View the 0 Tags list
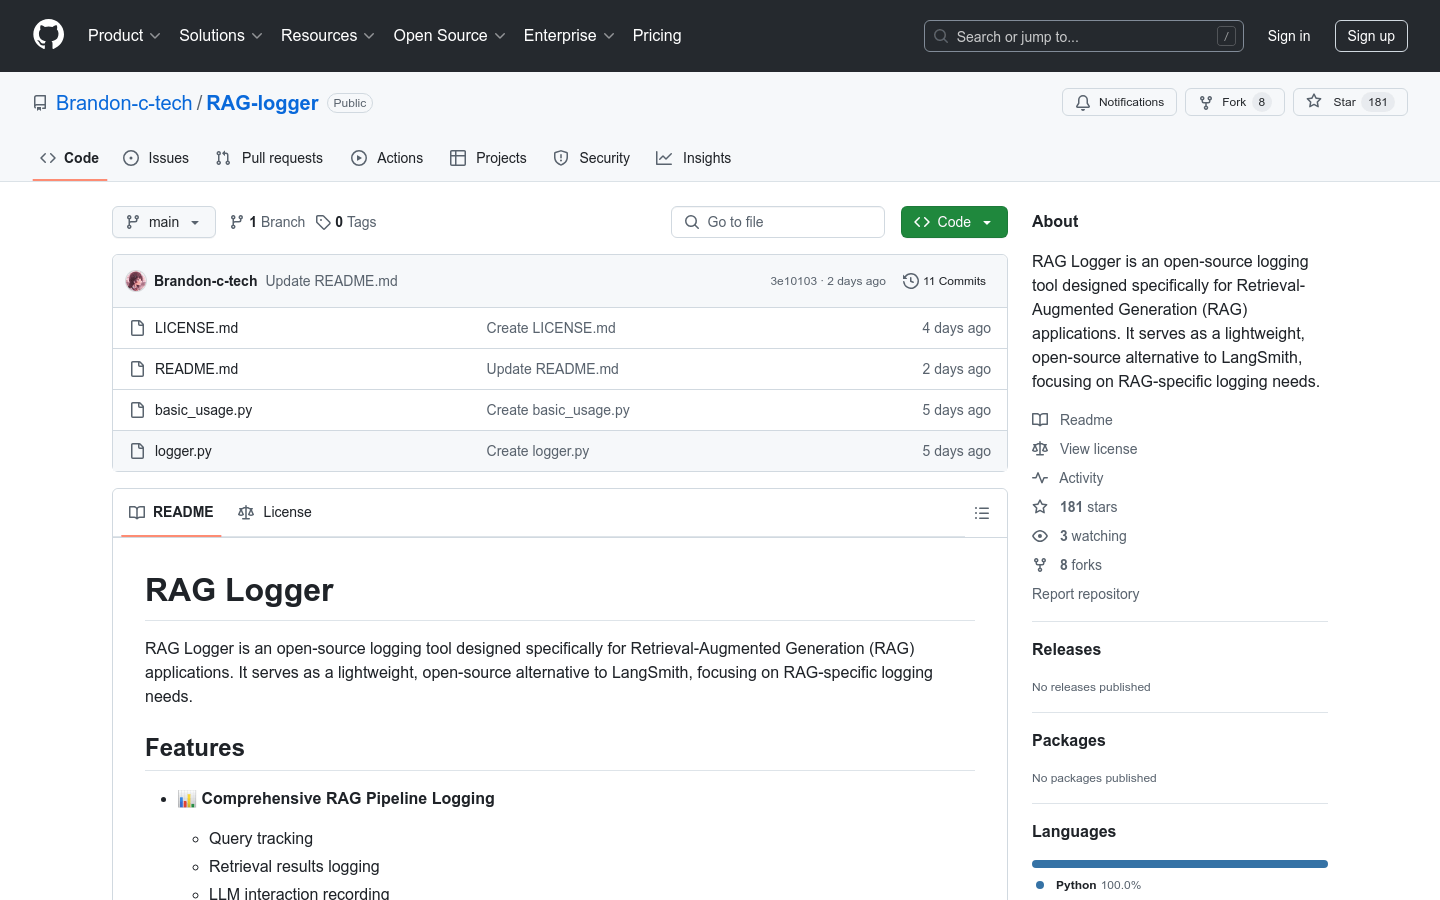The width and height of the screenshot is (1440, 900). [x=346, y=222]
